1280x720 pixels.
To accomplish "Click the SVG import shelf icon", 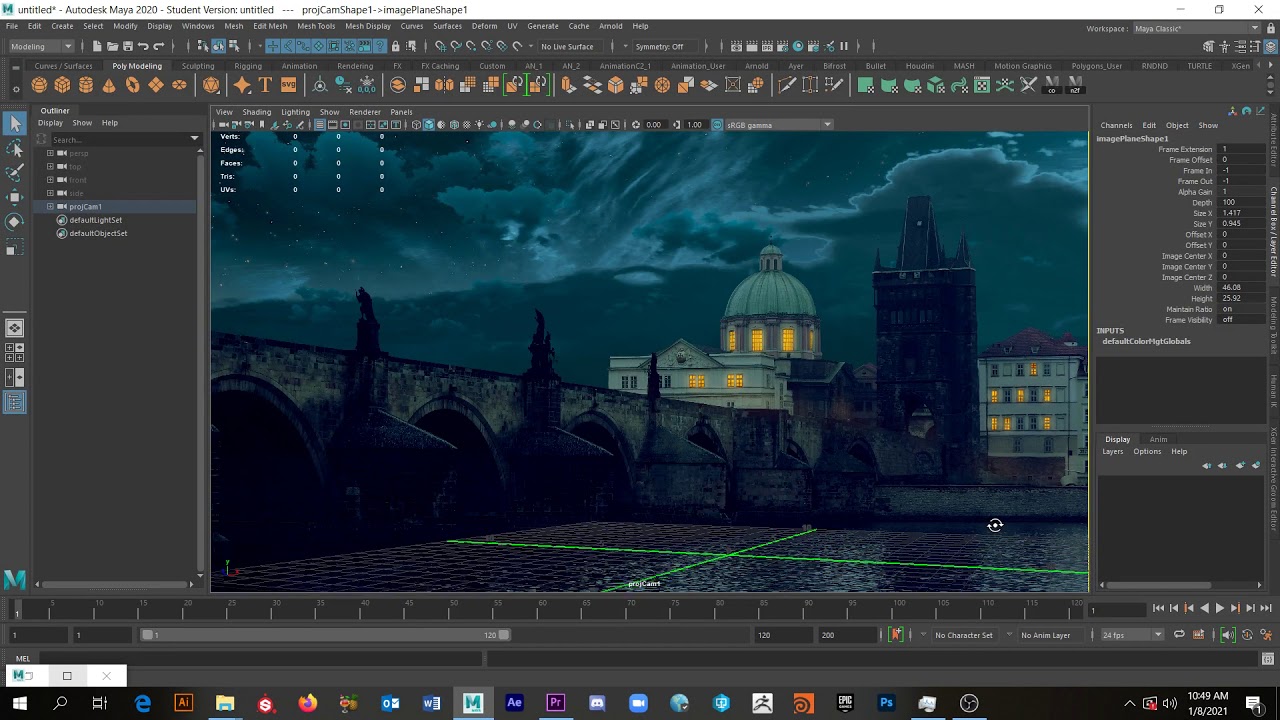I will (288, 85).
